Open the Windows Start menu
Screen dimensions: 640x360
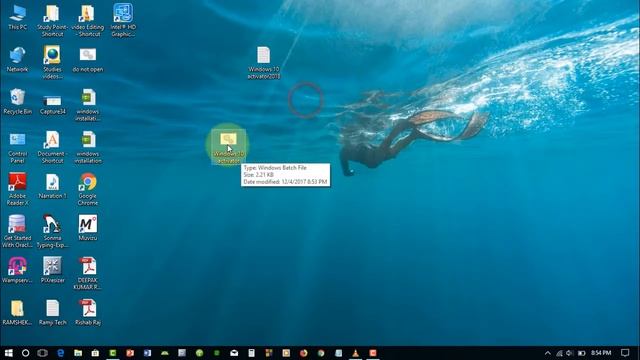click(8, 353)
